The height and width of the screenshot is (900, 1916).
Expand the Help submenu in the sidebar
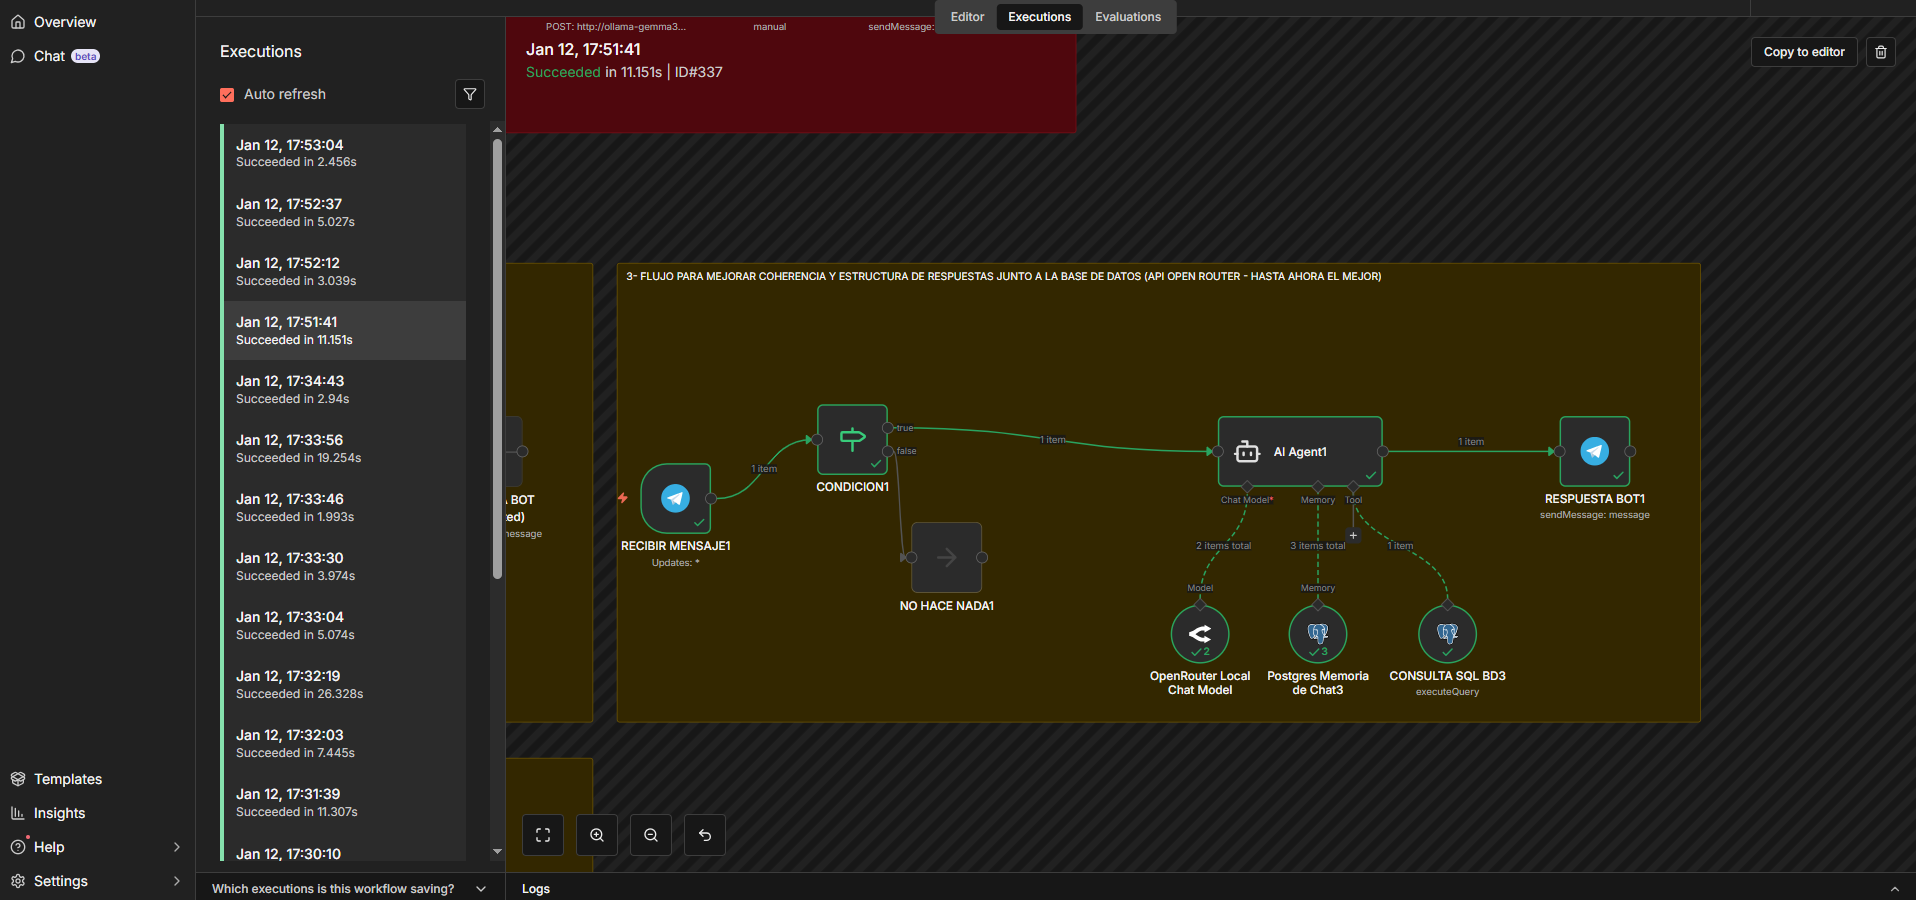tap(176, 847)
